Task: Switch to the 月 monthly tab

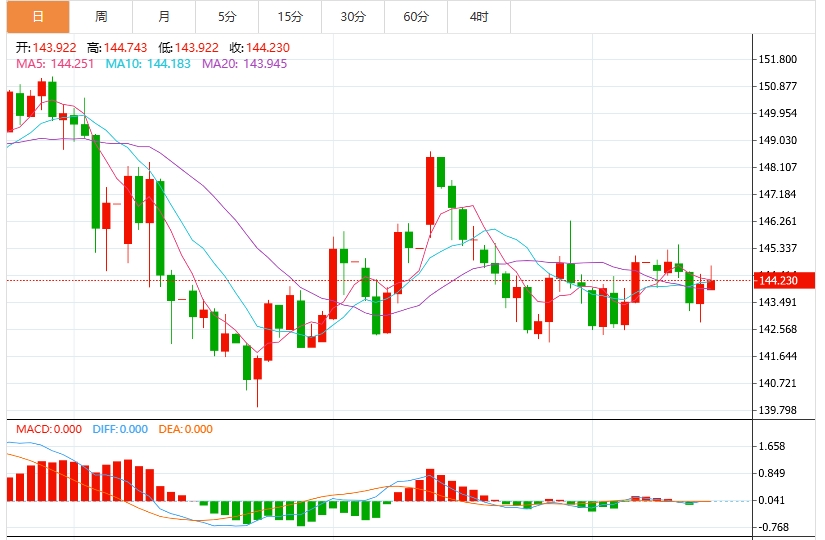Action: click(x=164, y=17)
